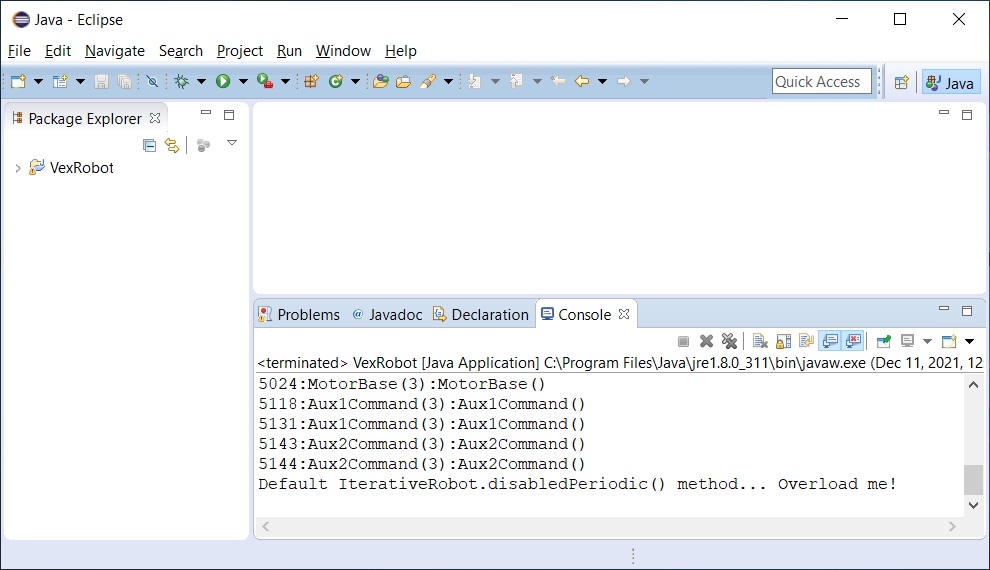Select the VexRobot project
990x570 pixels.
[x=81, y=167]
